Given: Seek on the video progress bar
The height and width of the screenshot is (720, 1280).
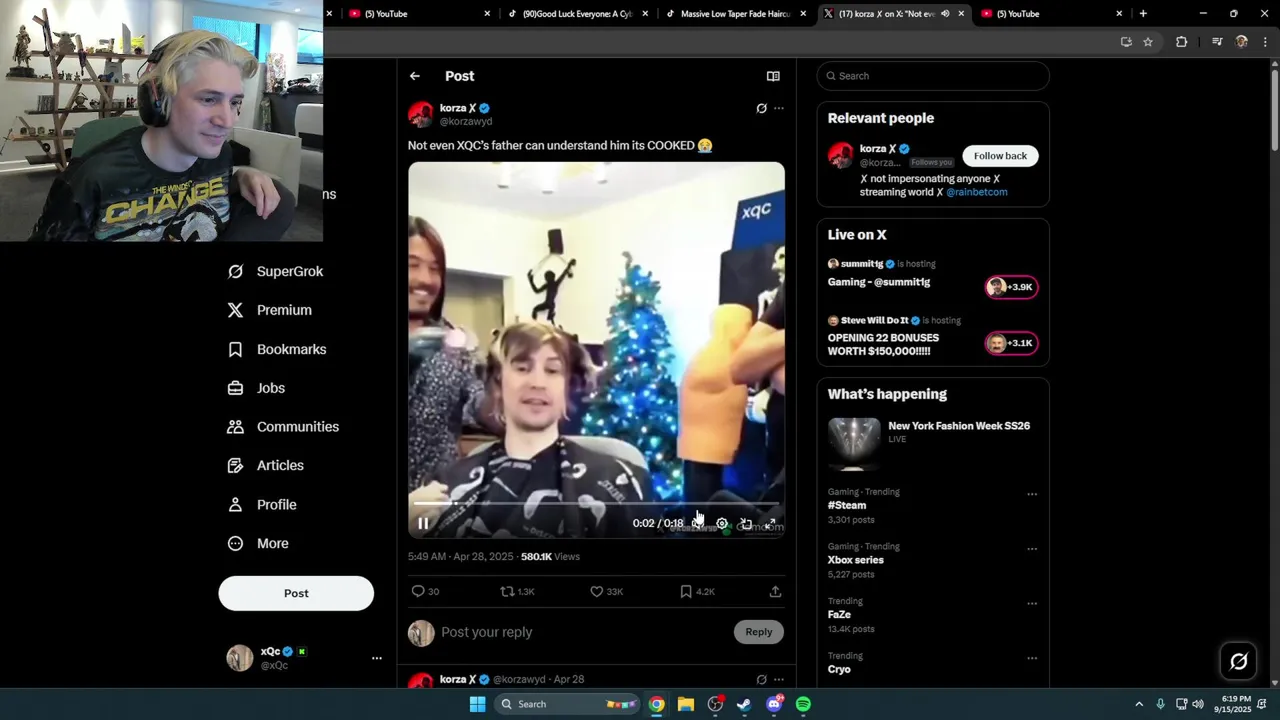Looking at the screenshot, I should (596, 503).
